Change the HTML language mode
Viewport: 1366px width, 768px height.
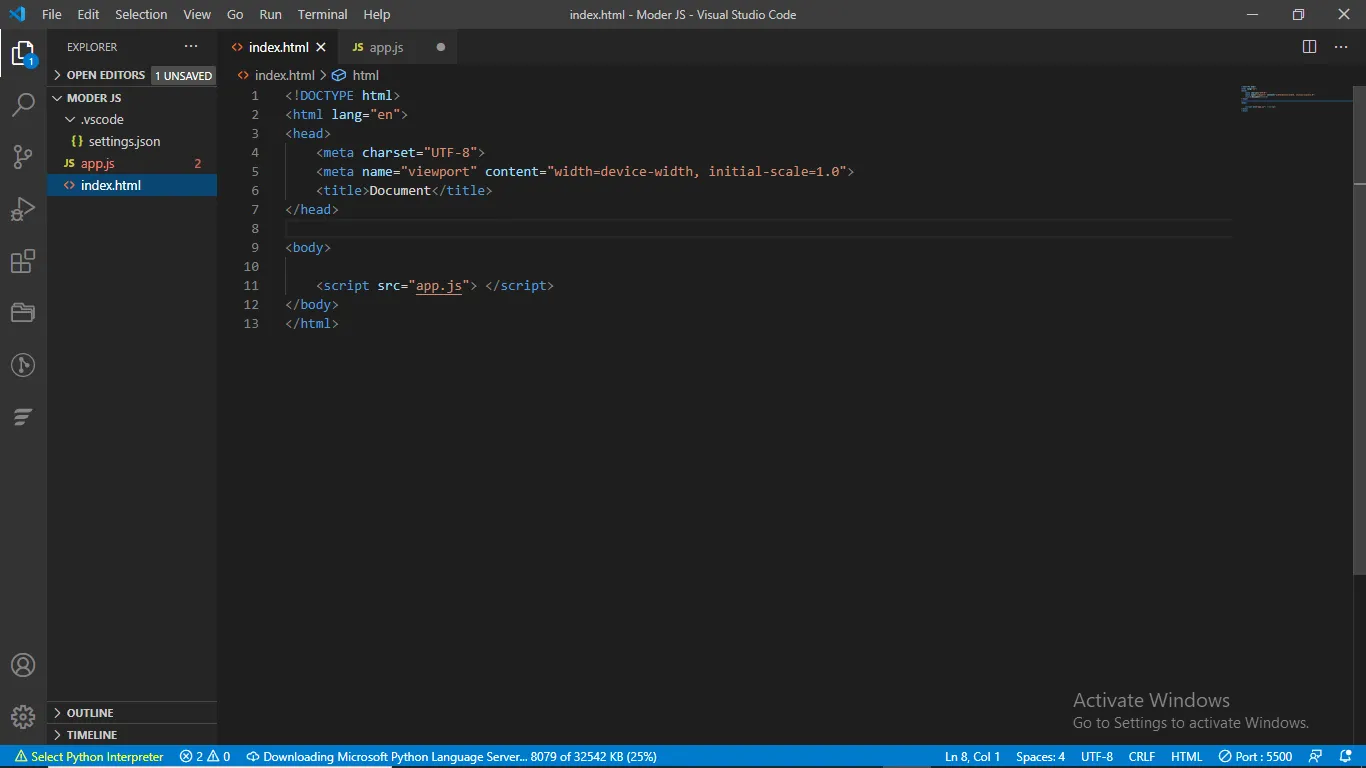pyautogui.click(x=1186, y=757)
